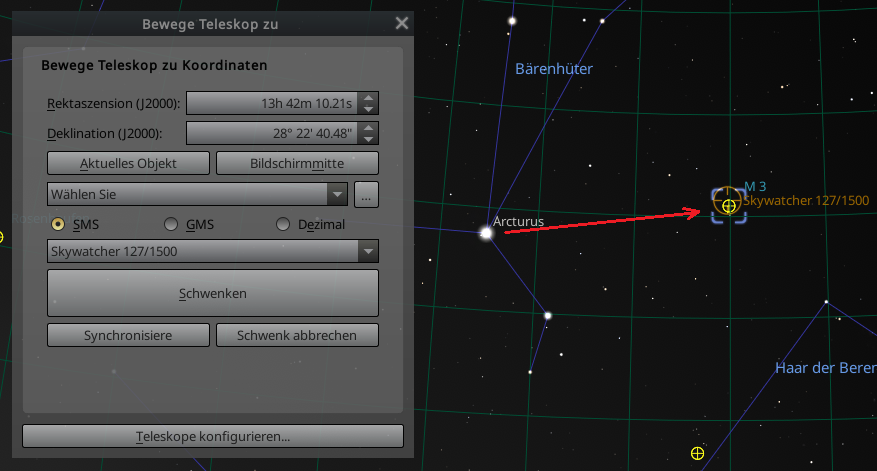Abort slew with Schwenk abbrechen
Viewport: 877px width, 471px height.
297,335
